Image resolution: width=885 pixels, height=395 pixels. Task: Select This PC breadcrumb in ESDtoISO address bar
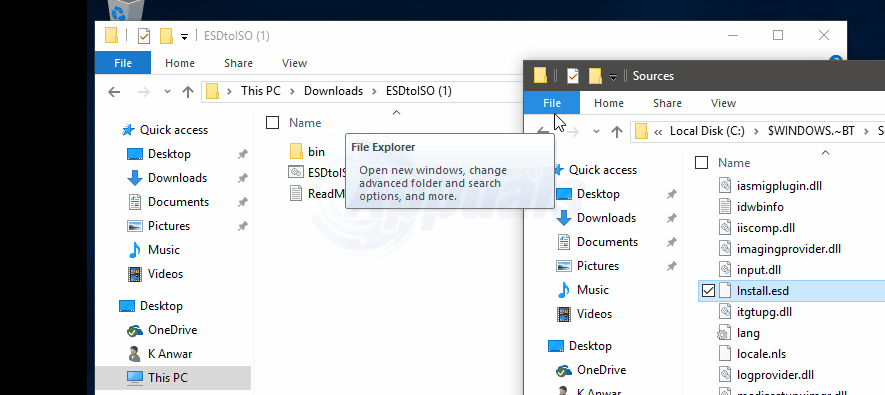[260, 91]
